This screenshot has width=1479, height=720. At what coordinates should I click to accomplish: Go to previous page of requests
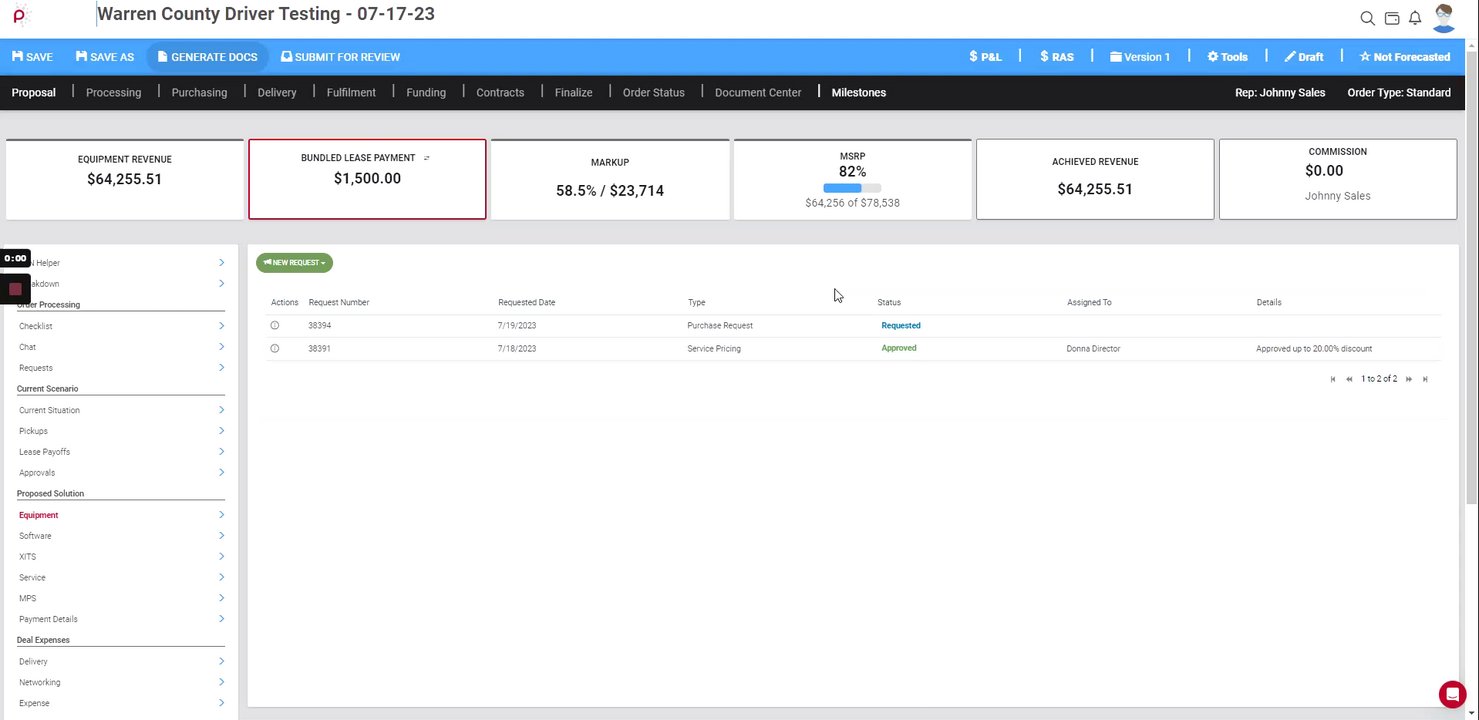[1349, 379]
